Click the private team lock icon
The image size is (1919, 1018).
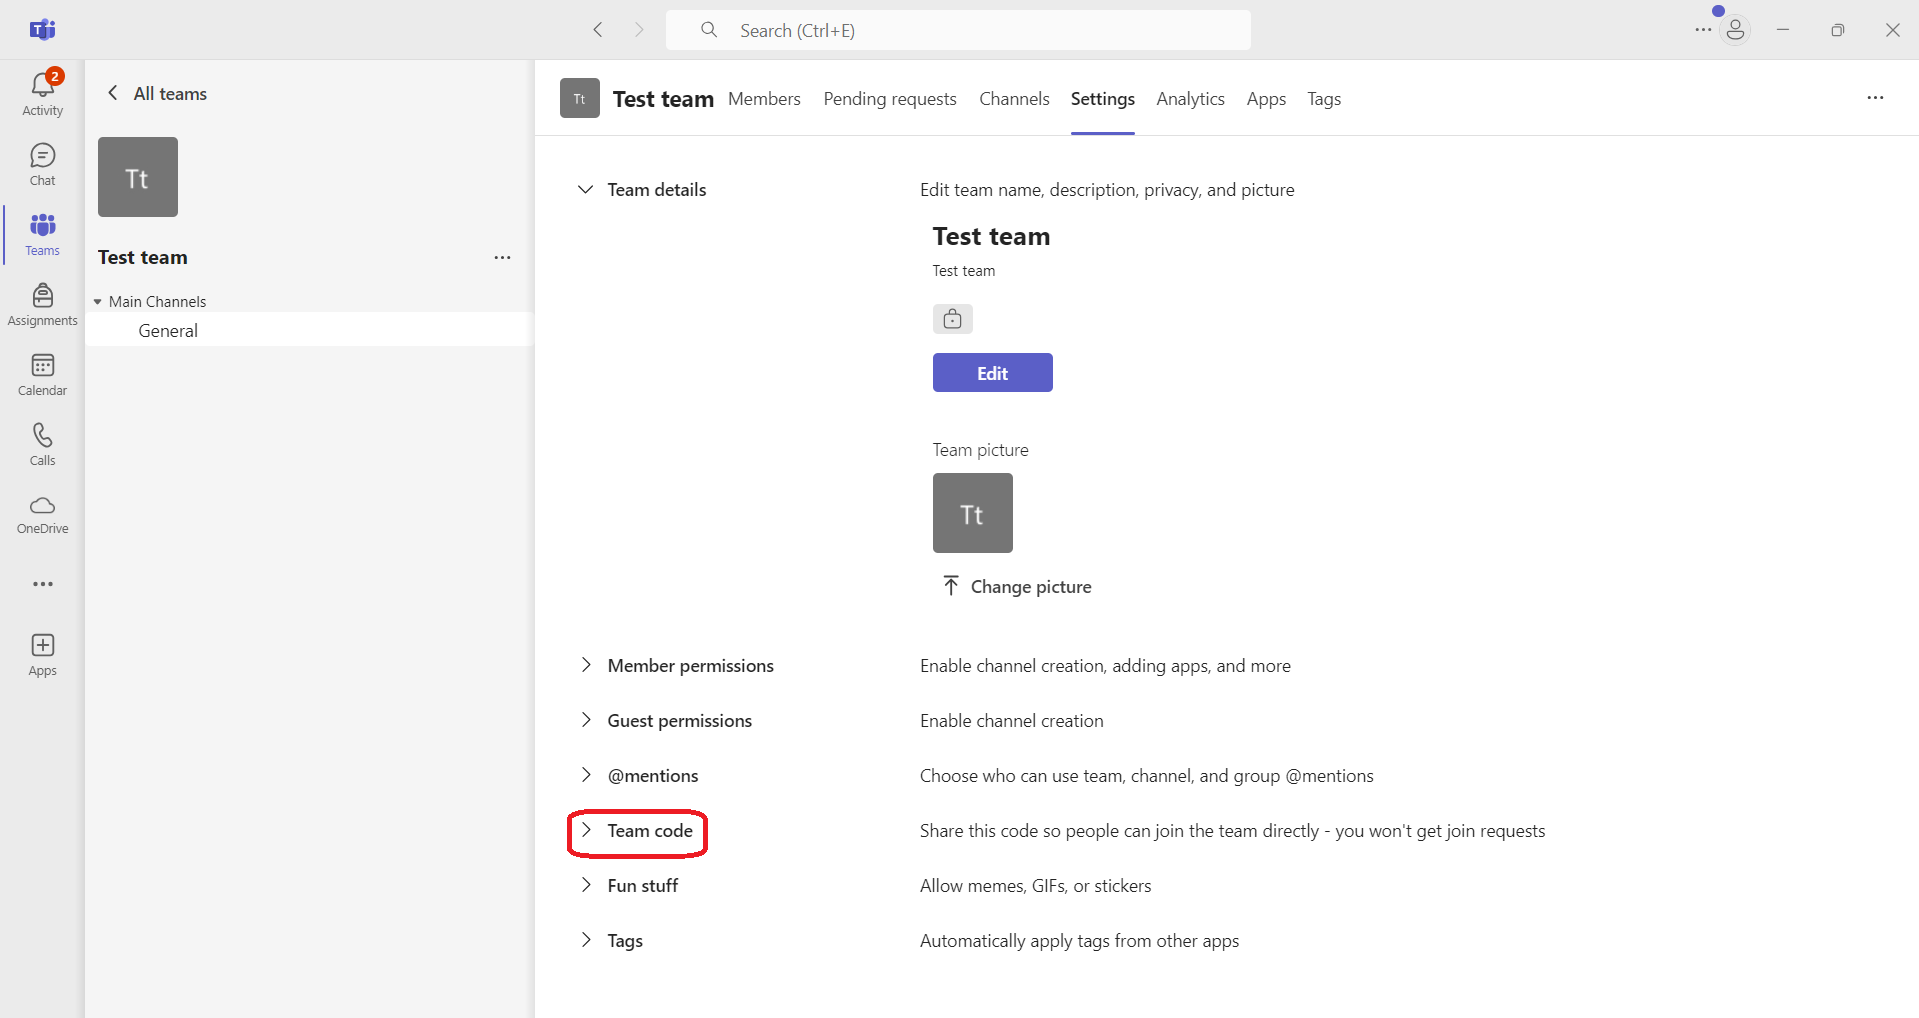click(952, 319)
